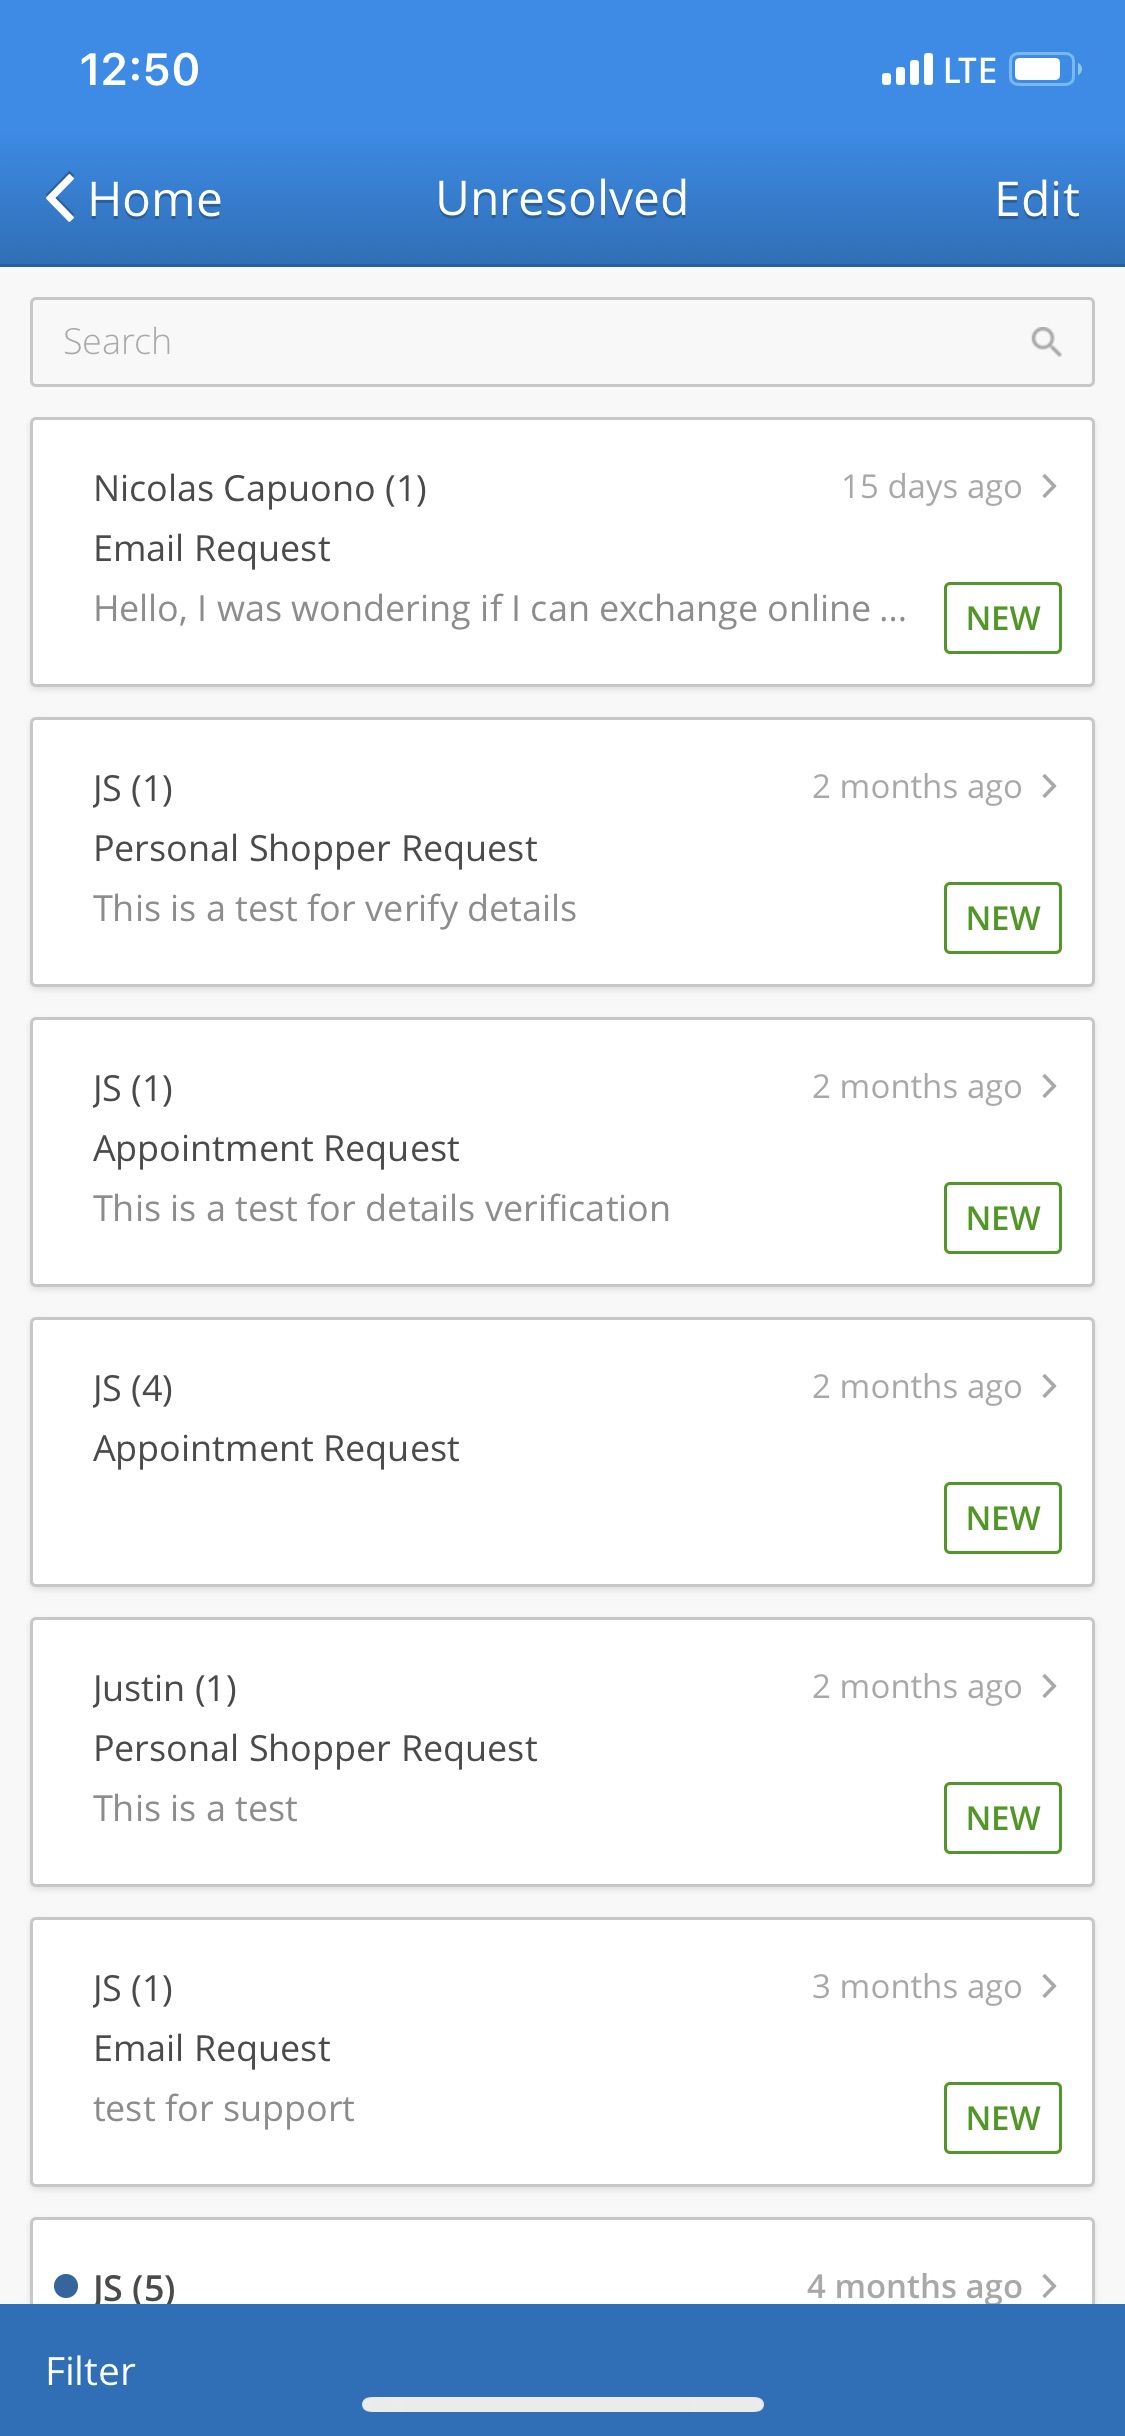This screenshot has height=2436, width=1125.
Task: Tap the cellular signal bars icon
Action: (x=907, y=70)
